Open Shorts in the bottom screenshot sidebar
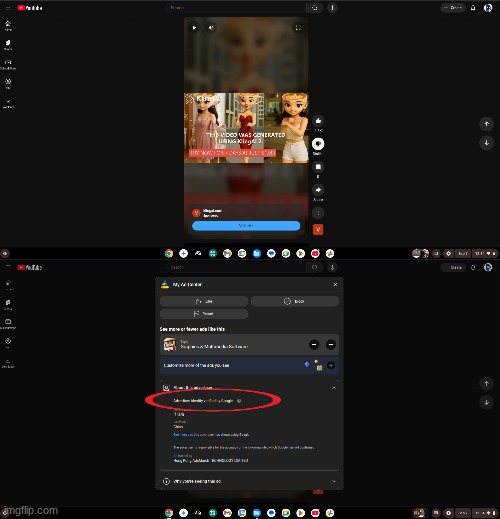Viewport: 500px width, 519px height. click(8, 304)
